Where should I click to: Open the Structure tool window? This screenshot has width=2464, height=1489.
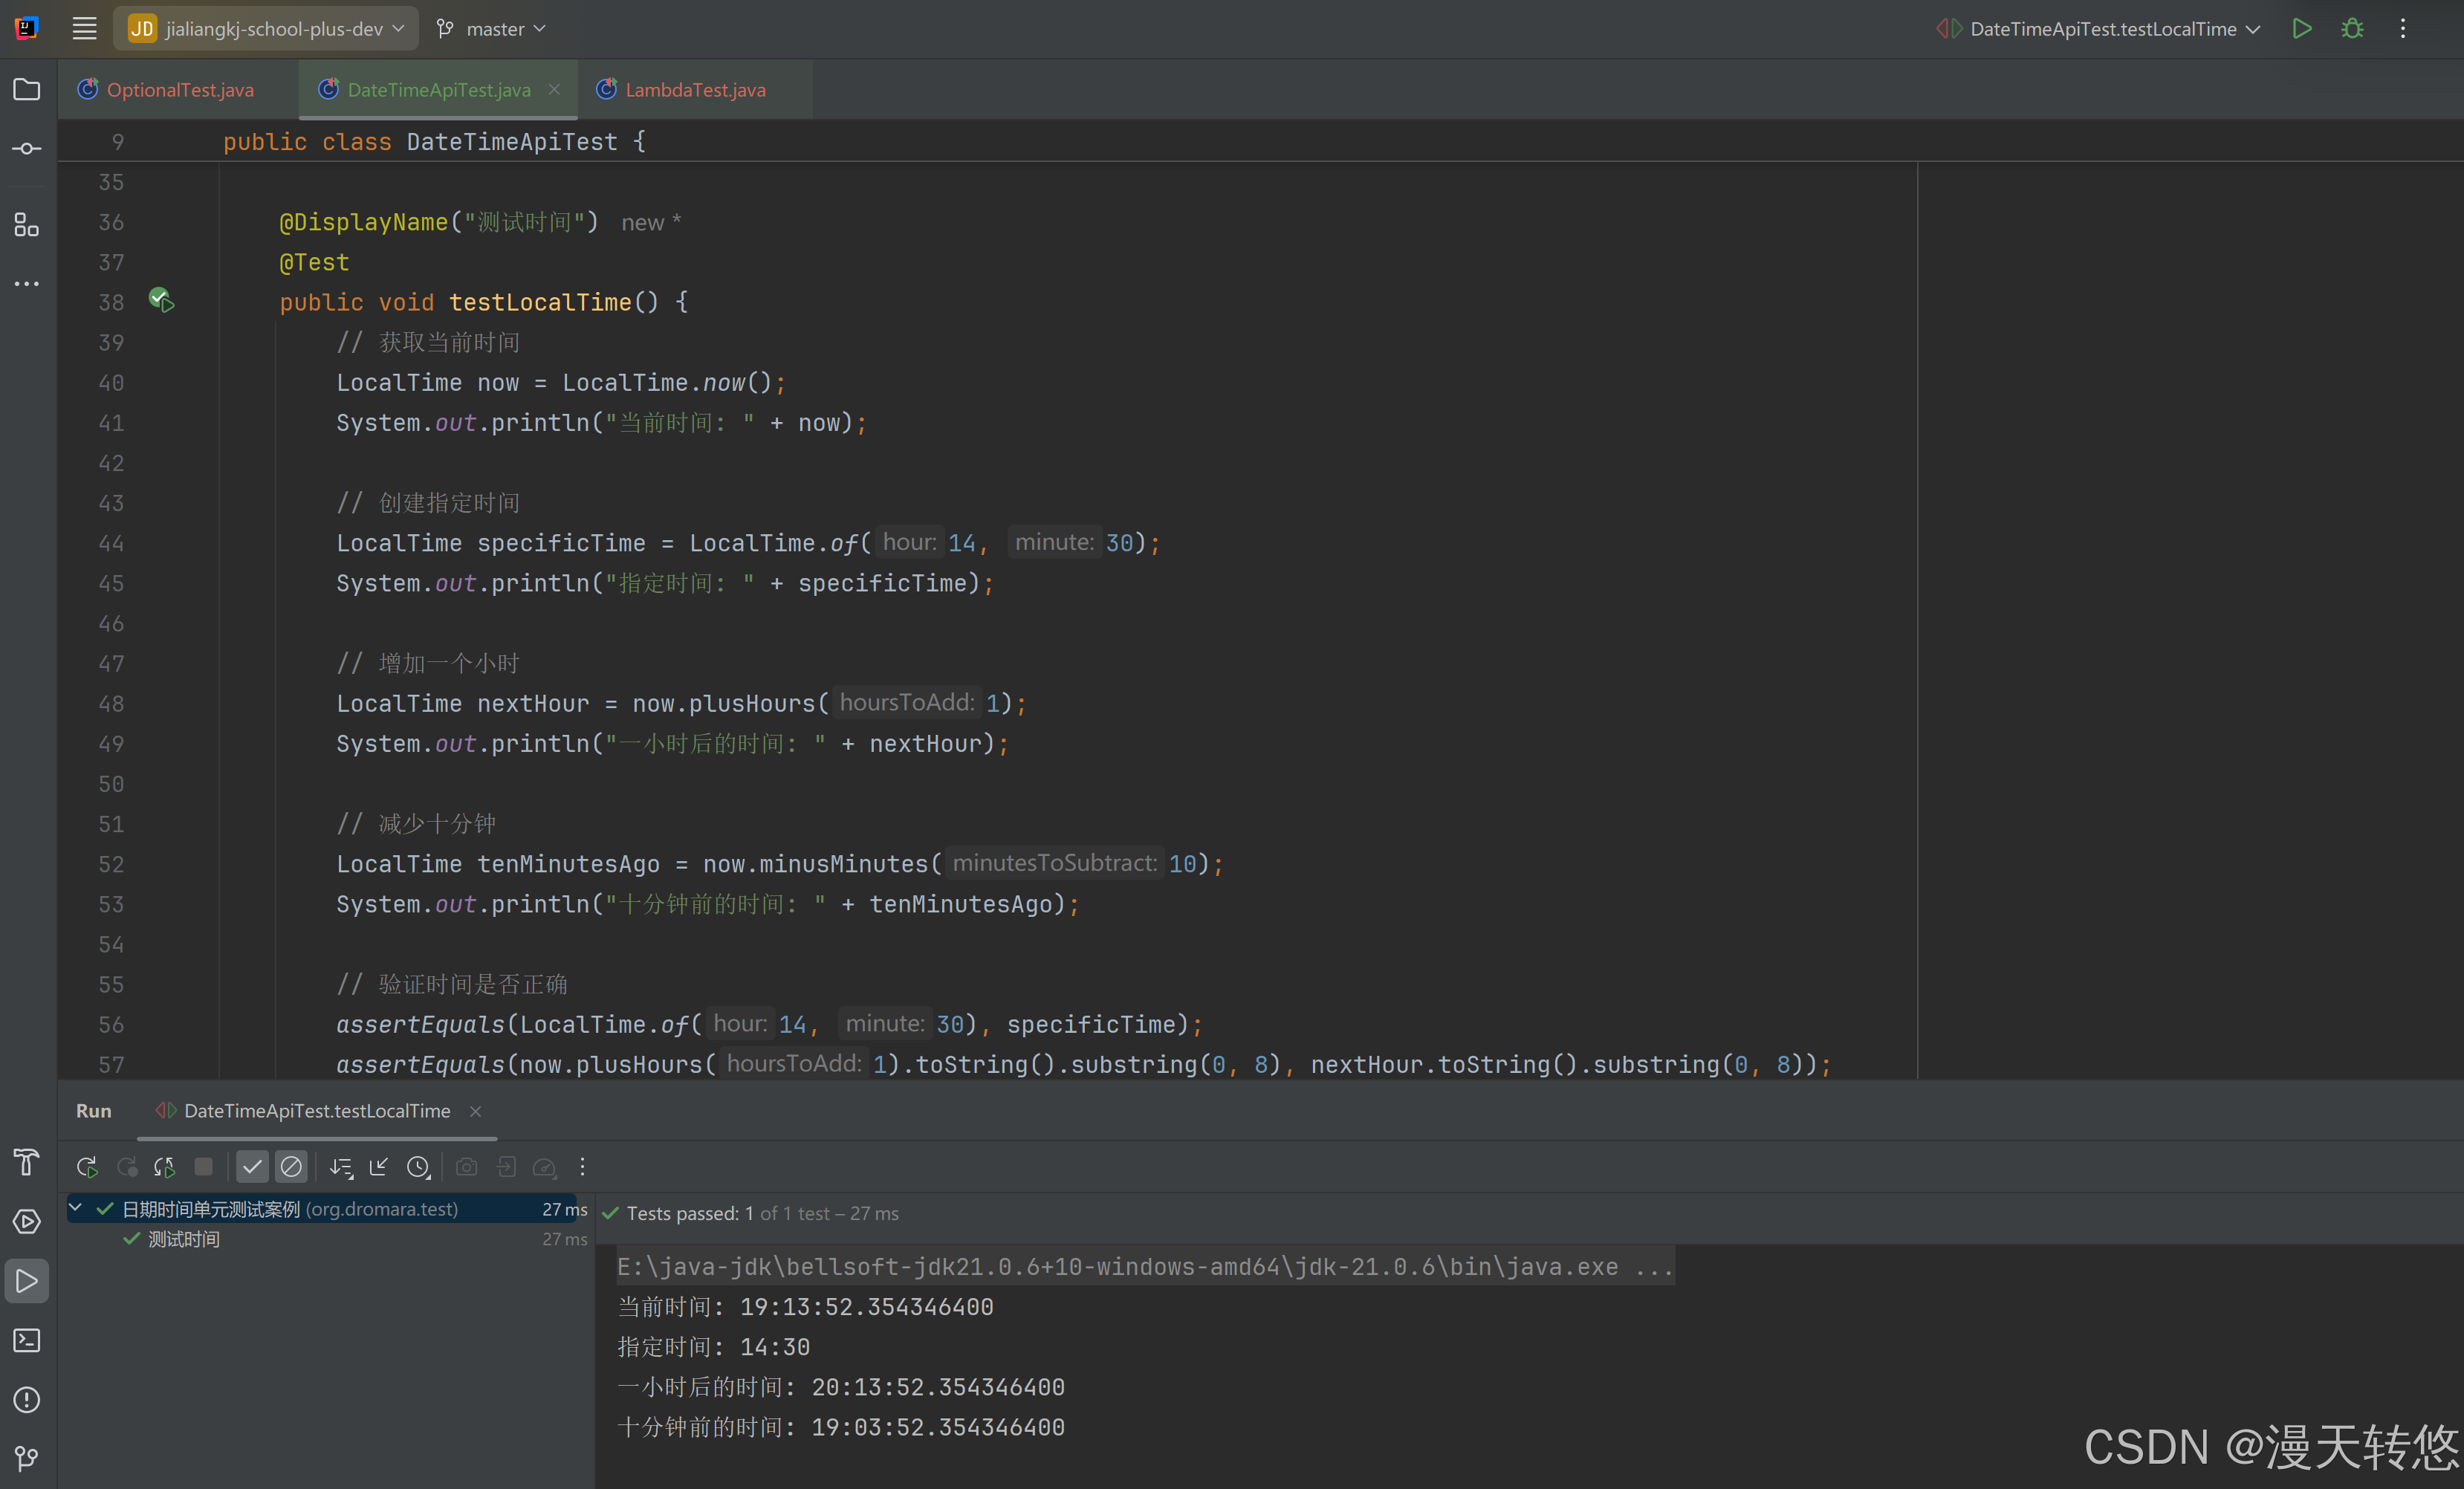coord(27,224)
